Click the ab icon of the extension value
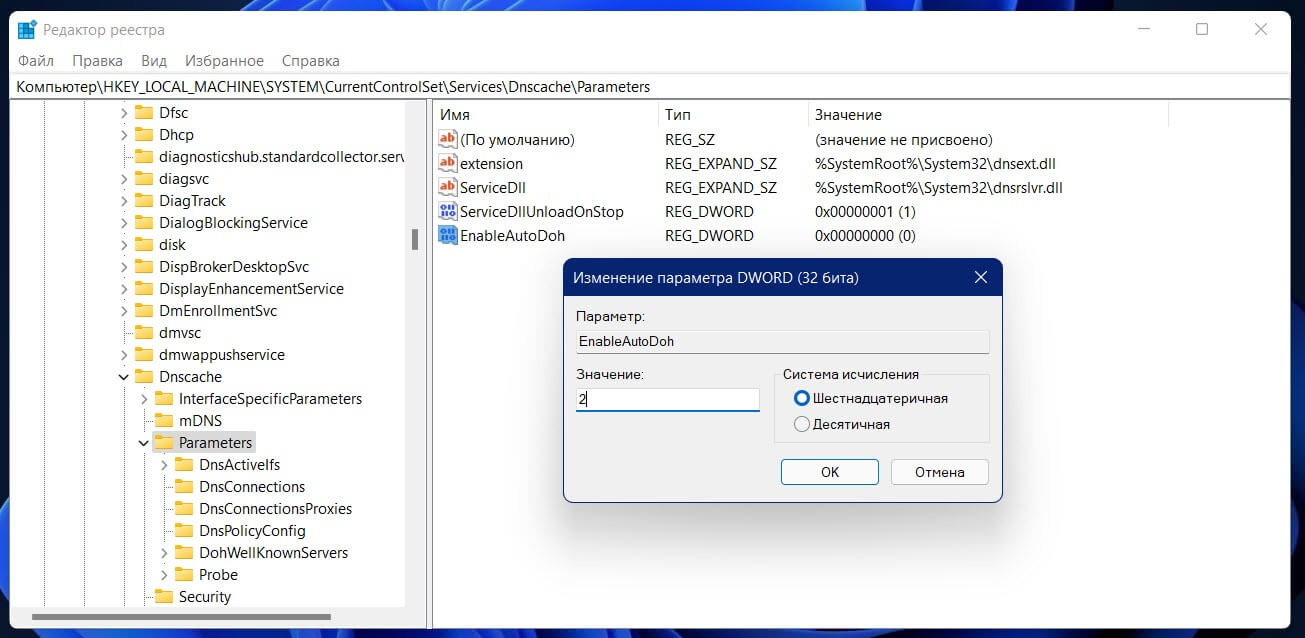 [x=448, y=163]
